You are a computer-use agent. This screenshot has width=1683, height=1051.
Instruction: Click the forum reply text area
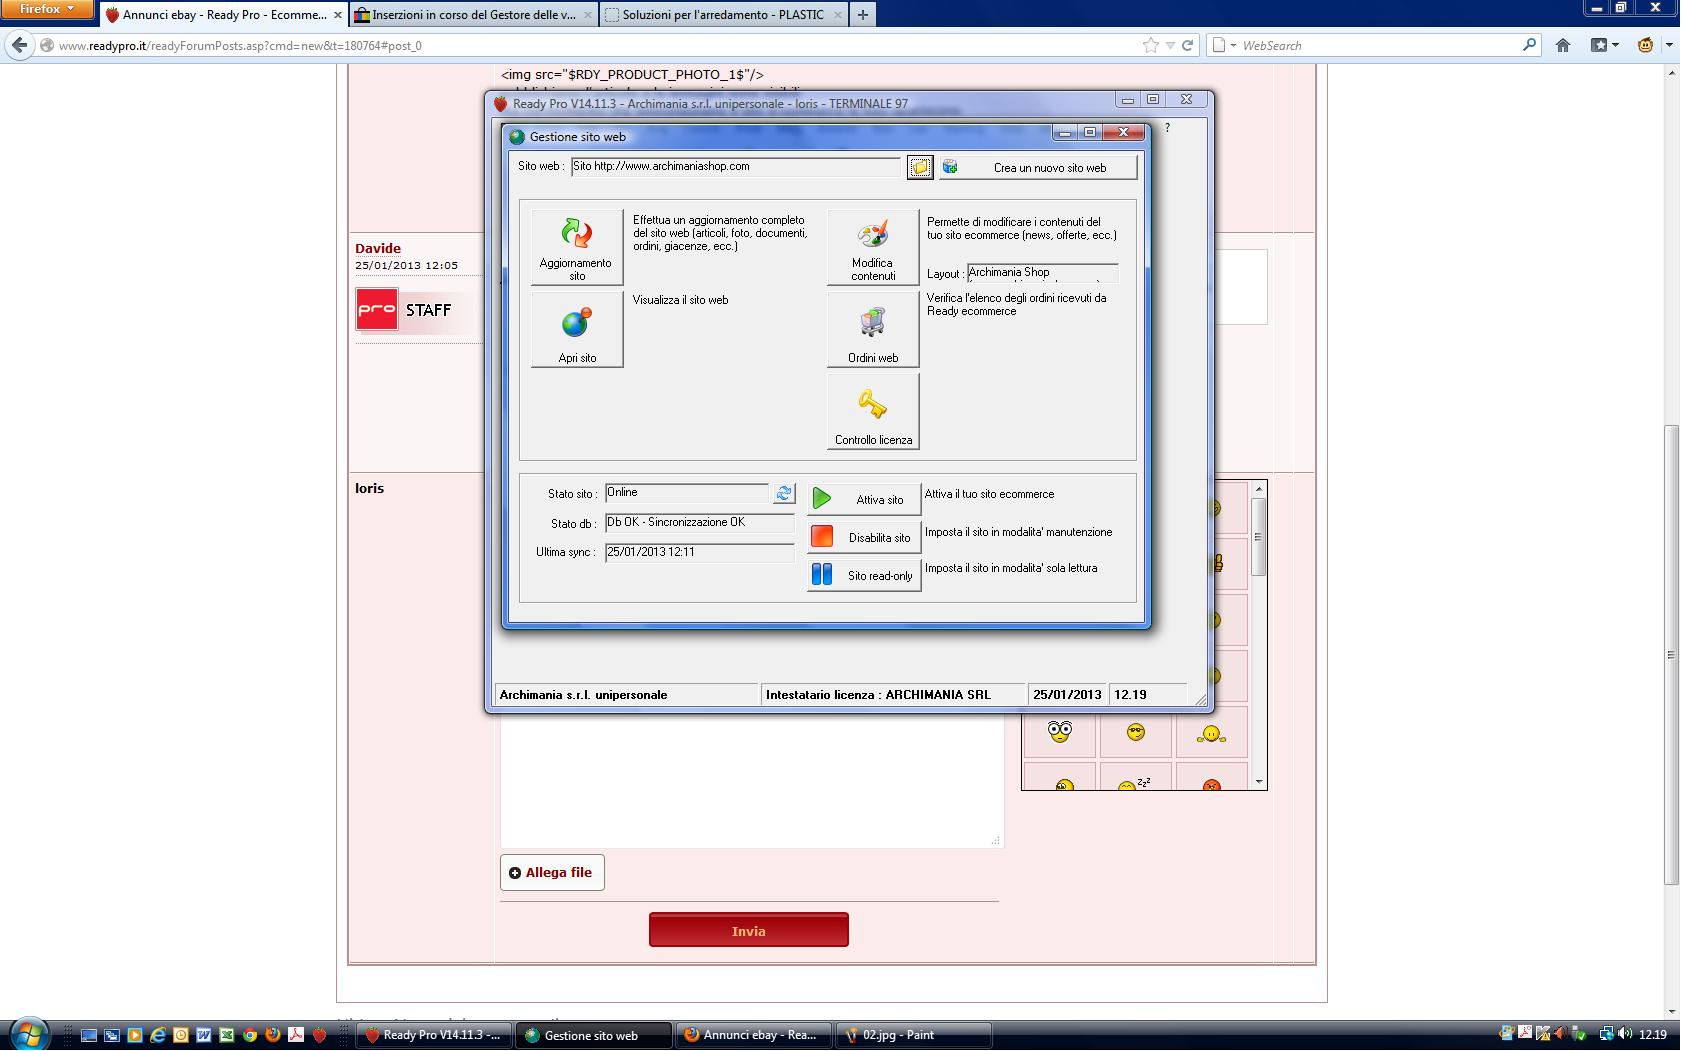(x=752, y=782)
